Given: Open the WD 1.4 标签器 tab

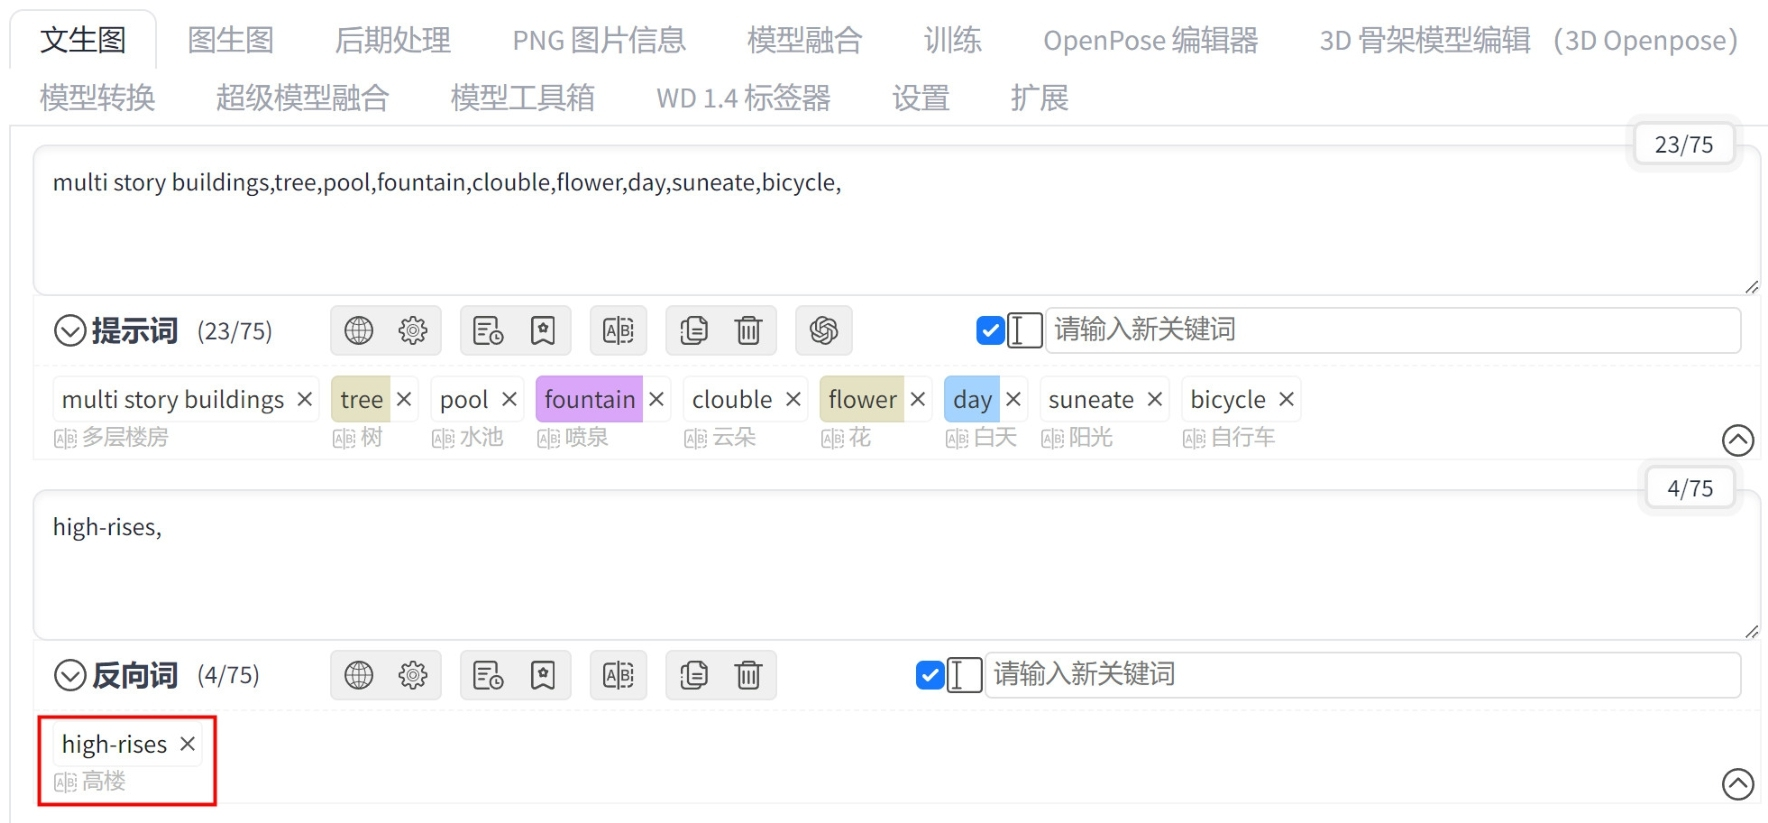Looking at the screenshot, I should [x=743, y=98].
